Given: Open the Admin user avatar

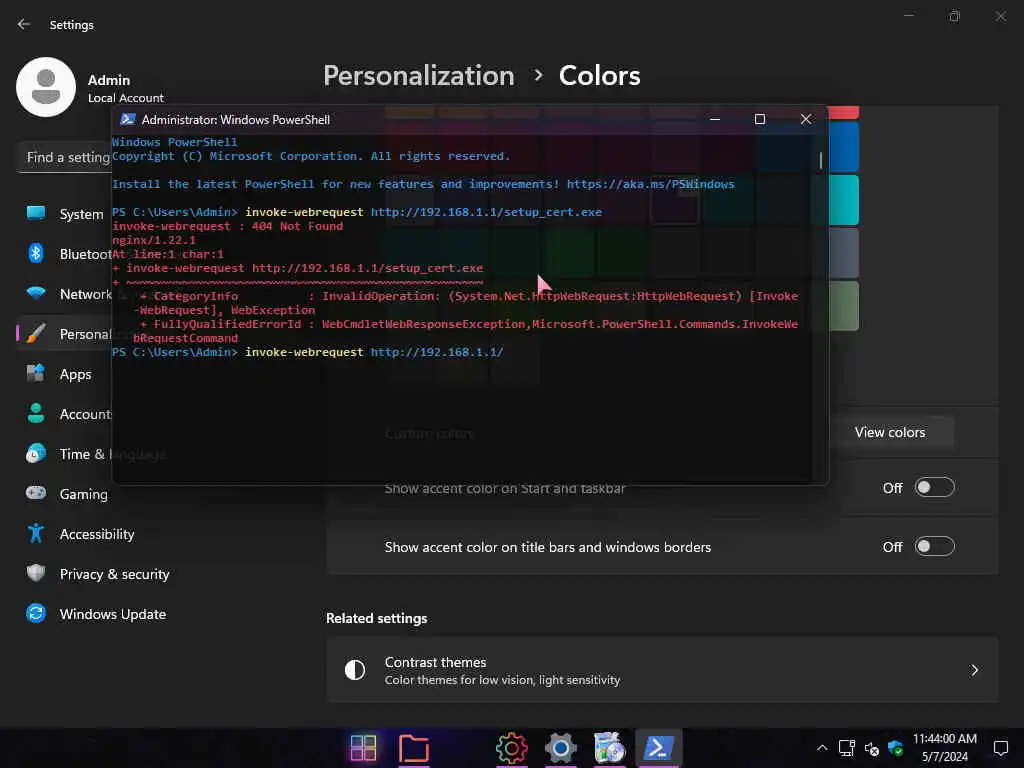Looking at the screenshot, I should 46,87.
